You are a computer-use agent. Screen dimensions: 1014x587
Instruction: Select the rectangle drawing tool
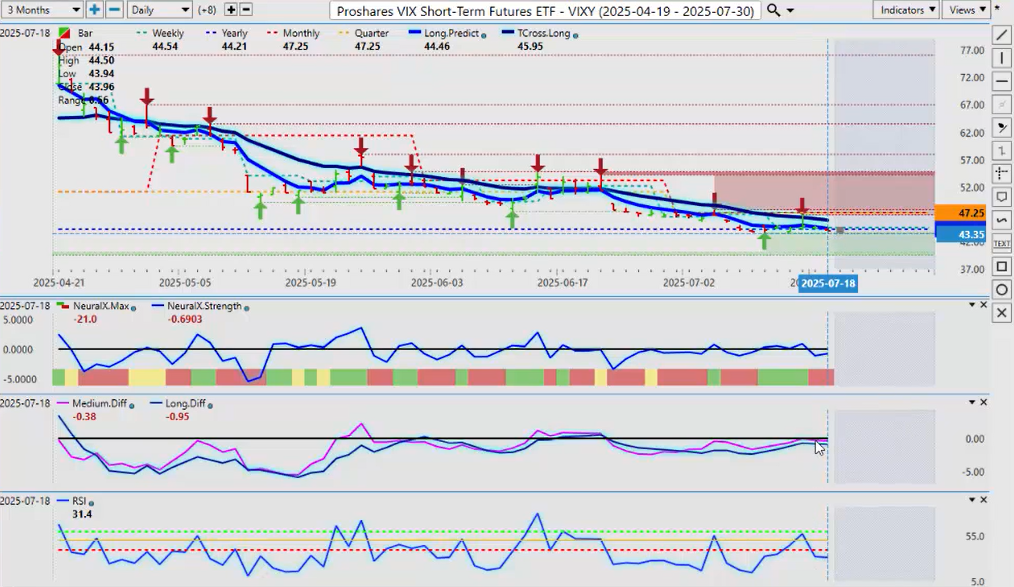[1003, 266]
